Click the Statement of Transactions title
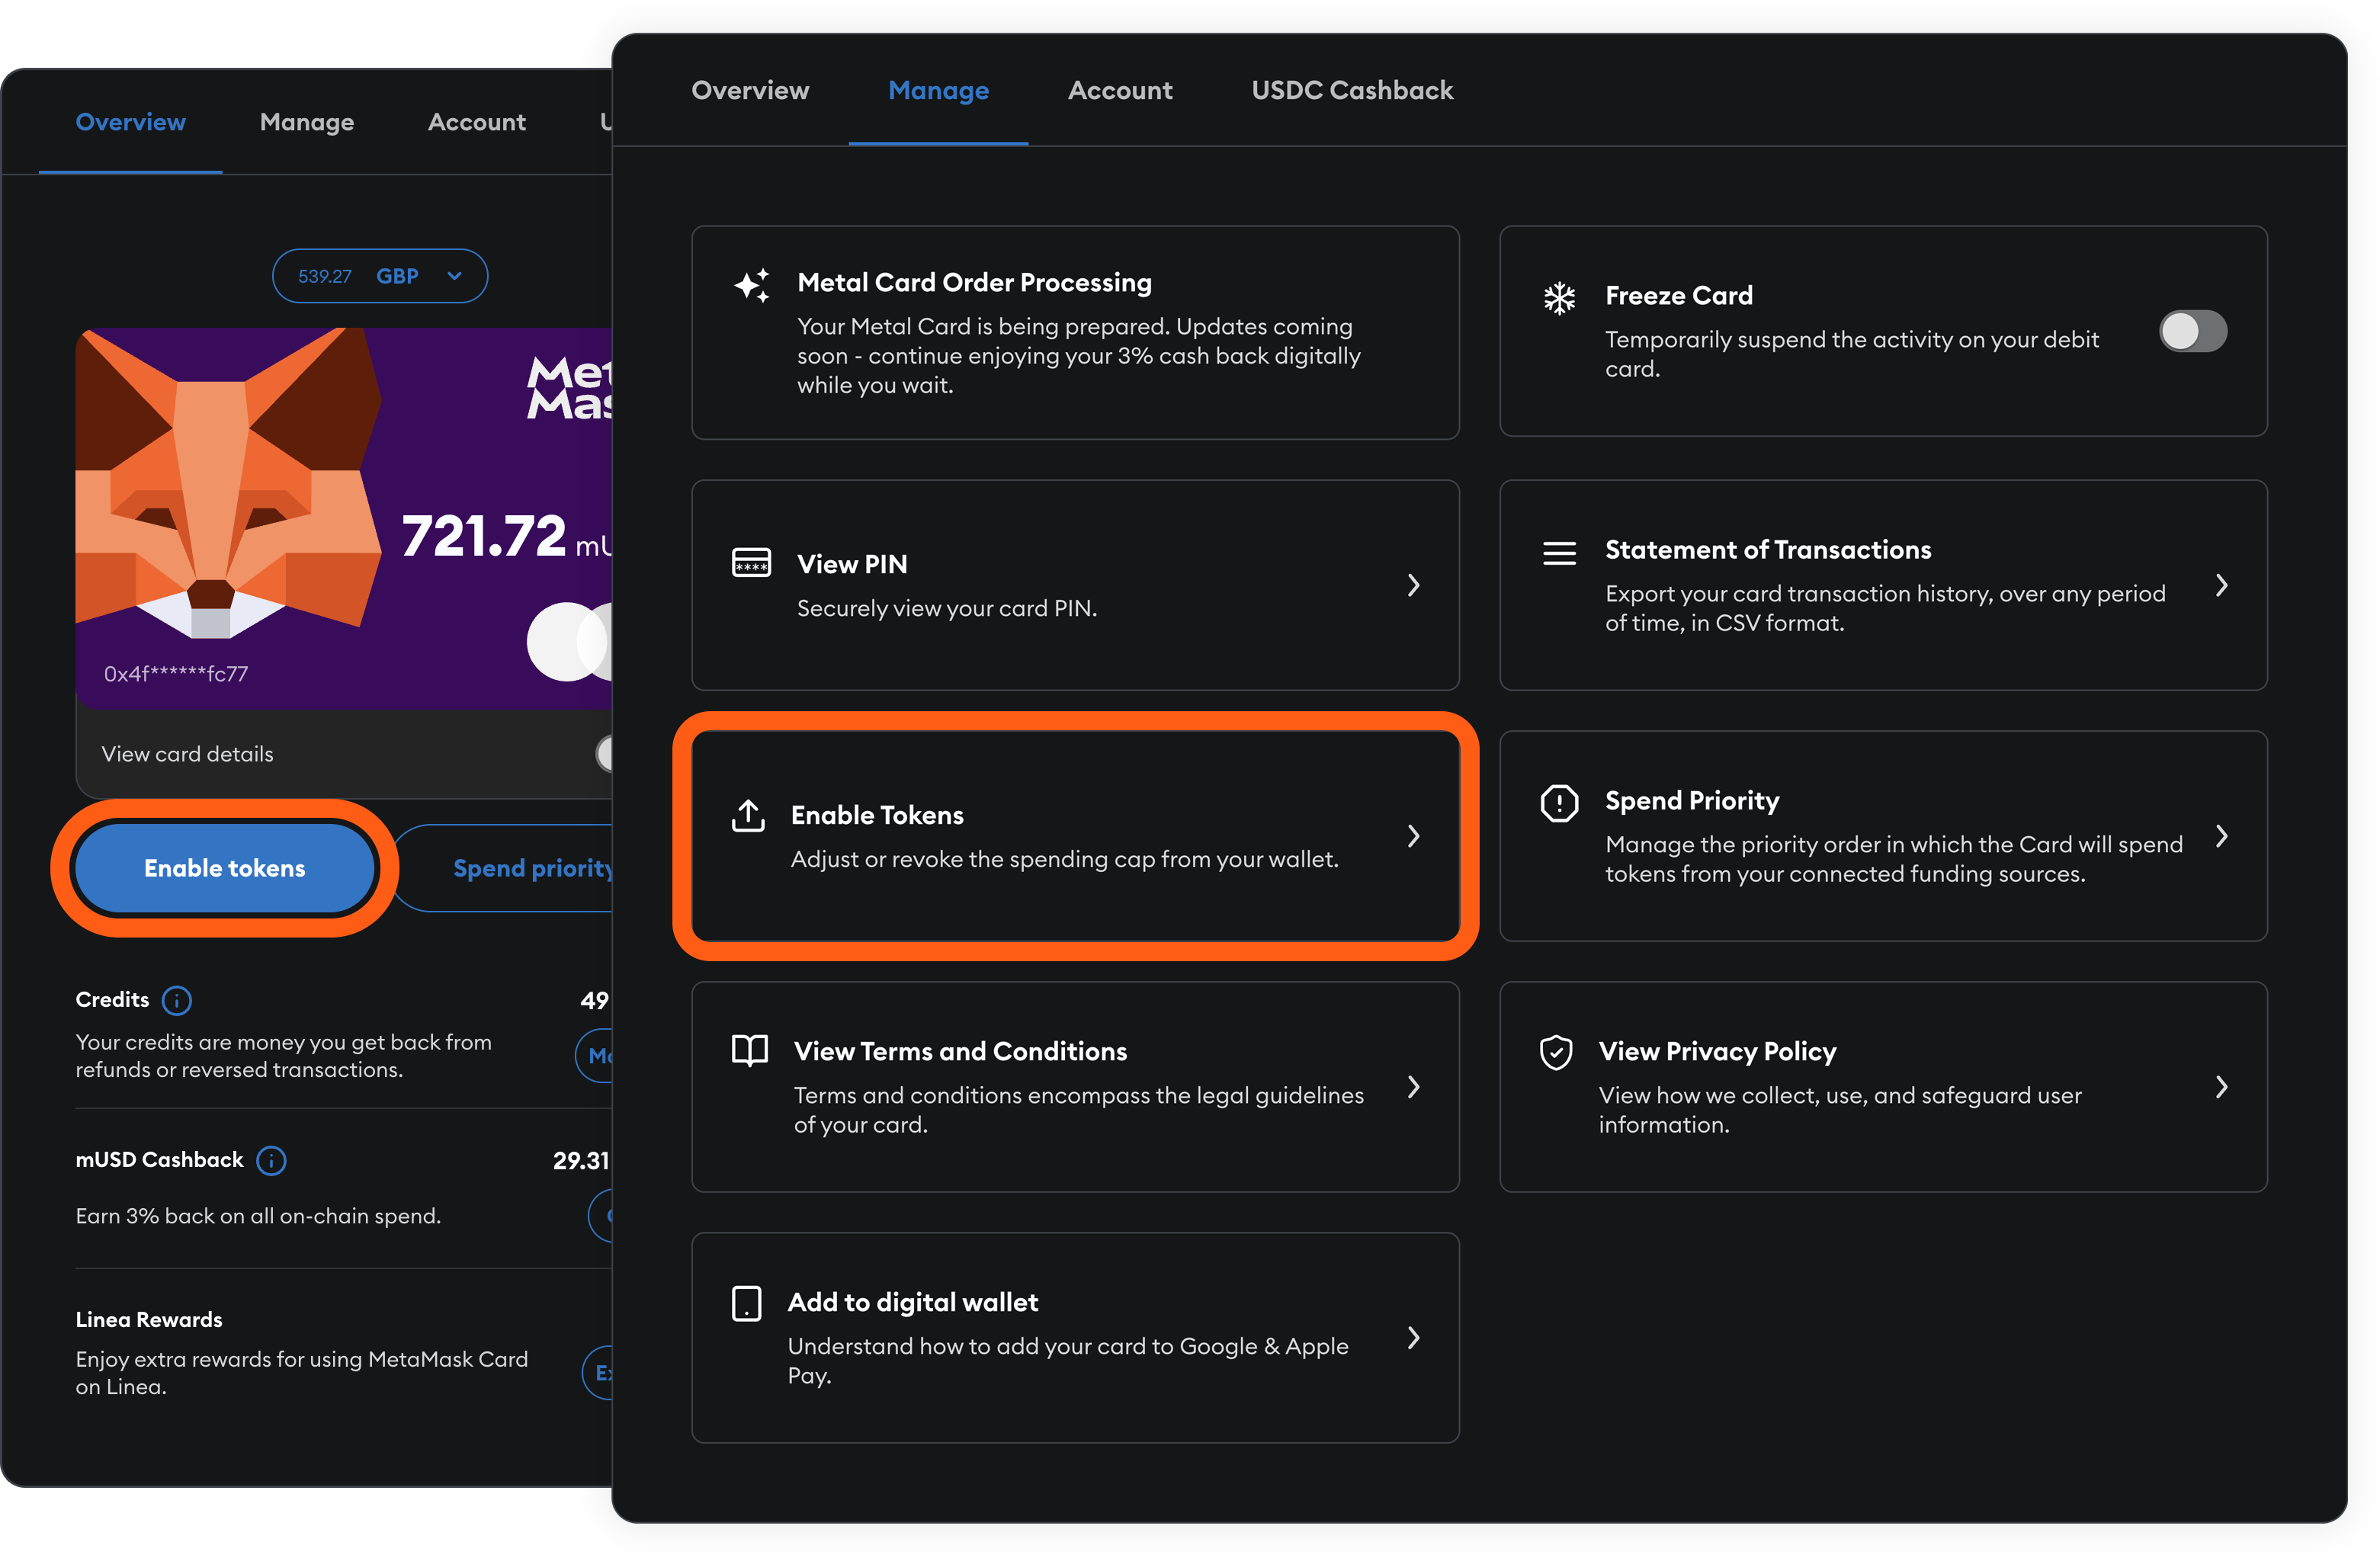The height and width of the screenshot is (1558, 2380). click(1768, 550)
